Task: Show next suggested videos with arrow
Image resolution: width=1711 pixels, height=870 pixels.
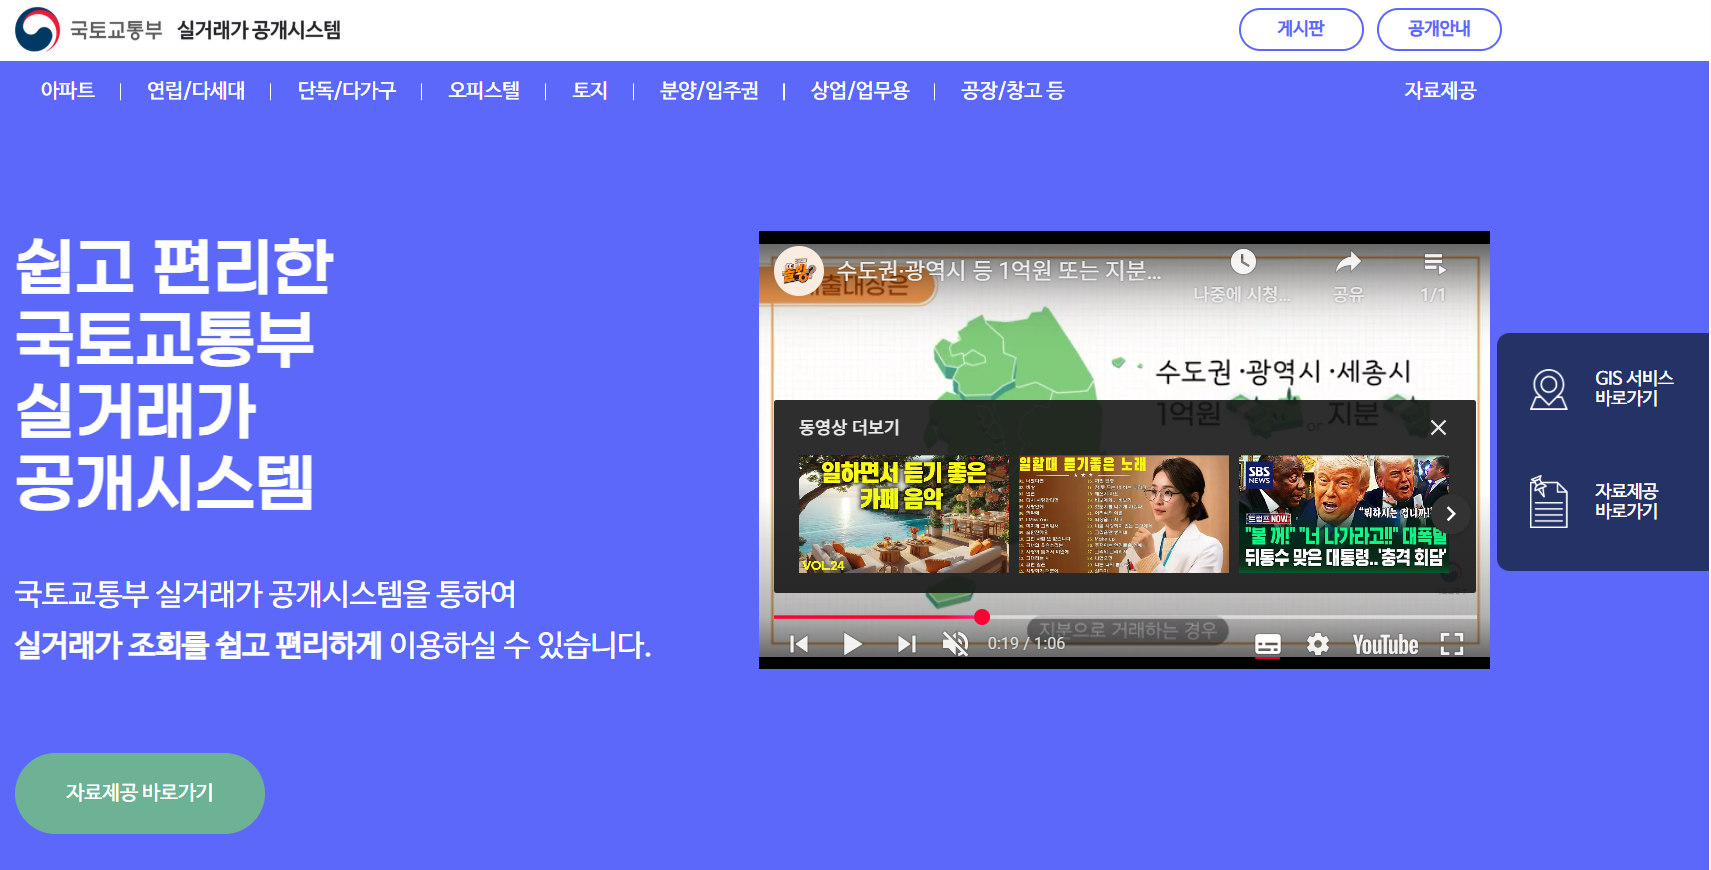Action: (1451, 514)
